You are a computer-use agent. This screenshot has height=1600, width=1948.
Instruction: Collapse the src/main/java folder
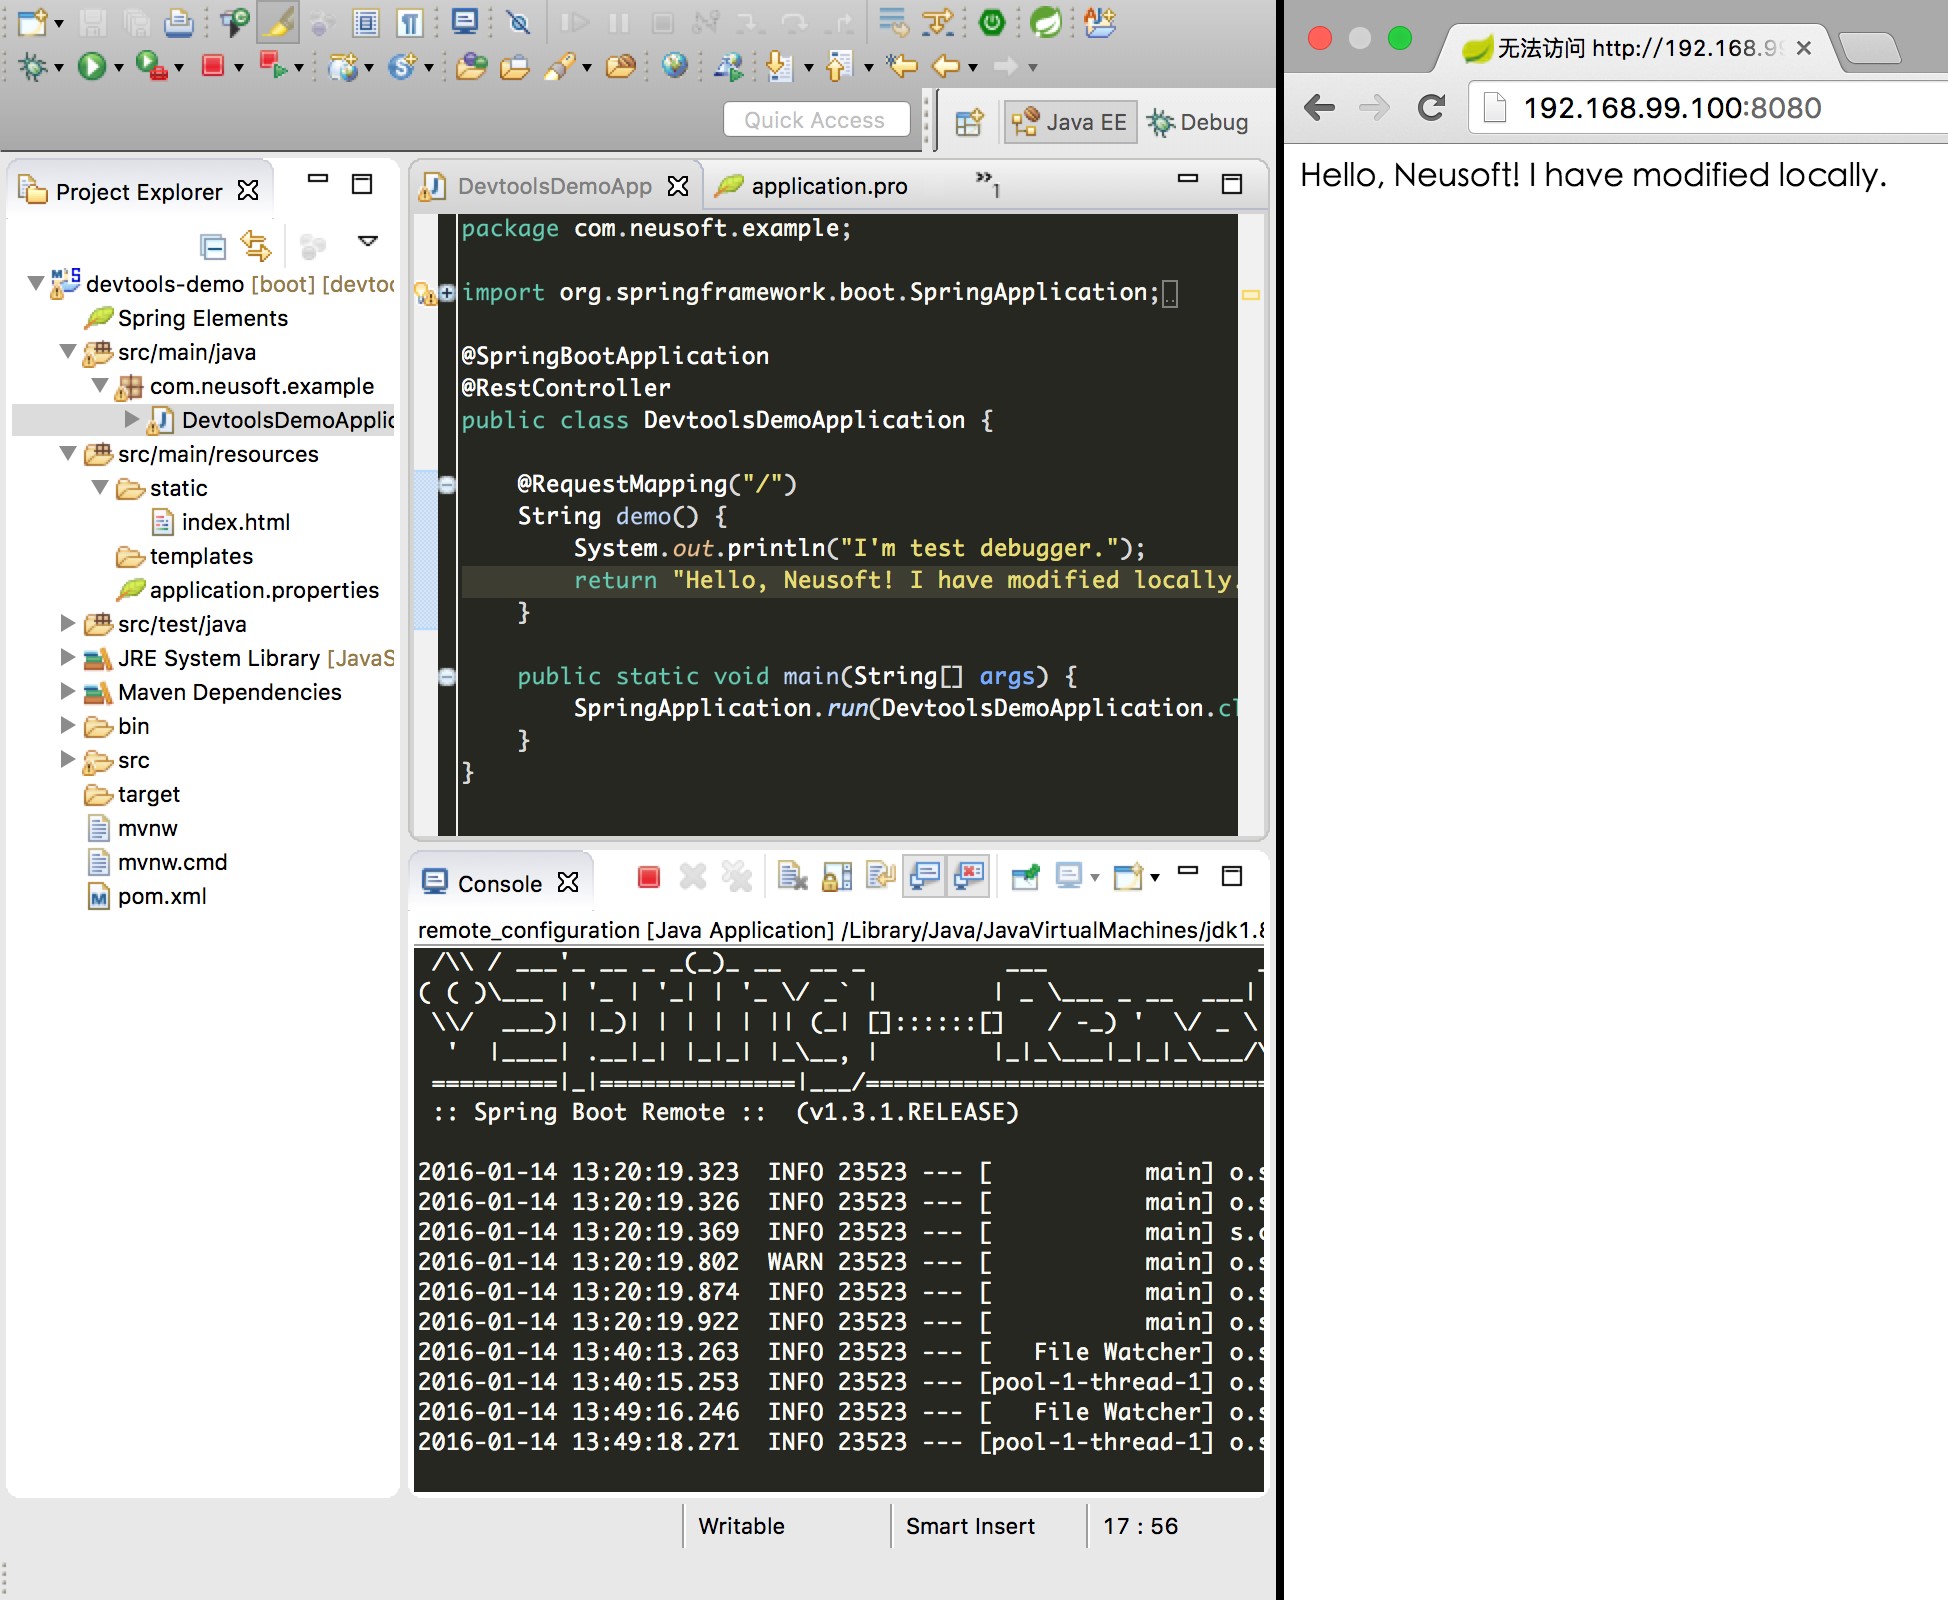coord(68,351)
